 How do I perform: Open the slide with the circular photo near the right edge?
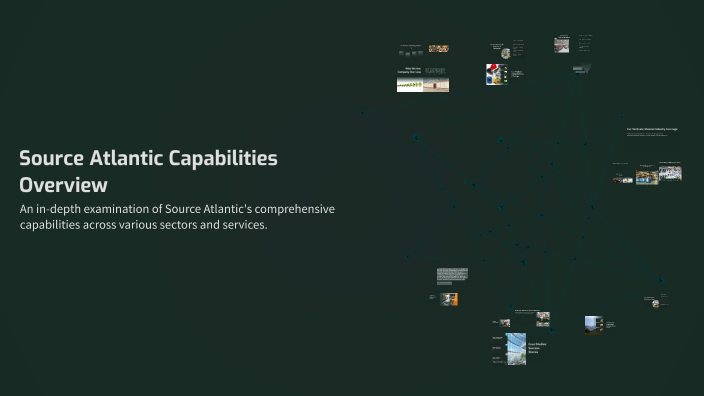tap(656, 304)
